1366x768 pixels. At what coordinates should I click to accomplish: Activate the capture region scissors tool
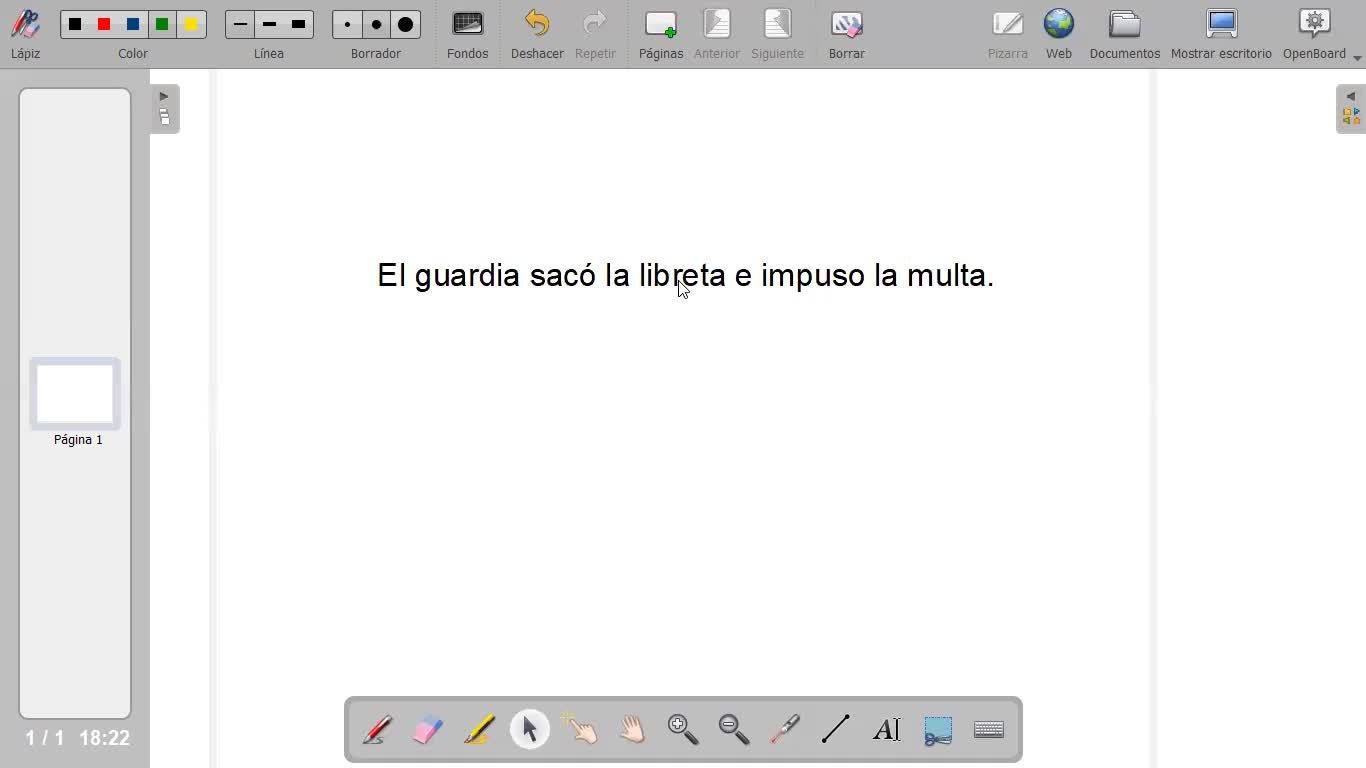938,729
